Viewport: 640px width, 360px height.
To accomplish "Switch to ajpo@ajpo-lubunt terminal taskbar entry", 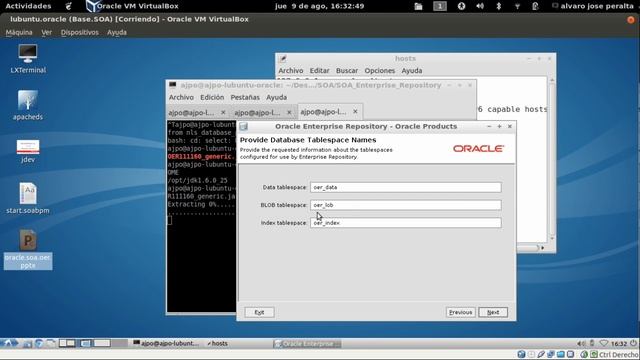I will click(166, 344).
